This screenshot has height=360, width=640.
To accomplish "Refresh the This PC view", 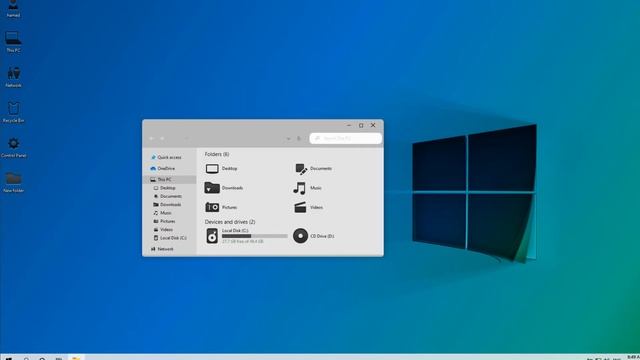I will (x=299, y=139).
